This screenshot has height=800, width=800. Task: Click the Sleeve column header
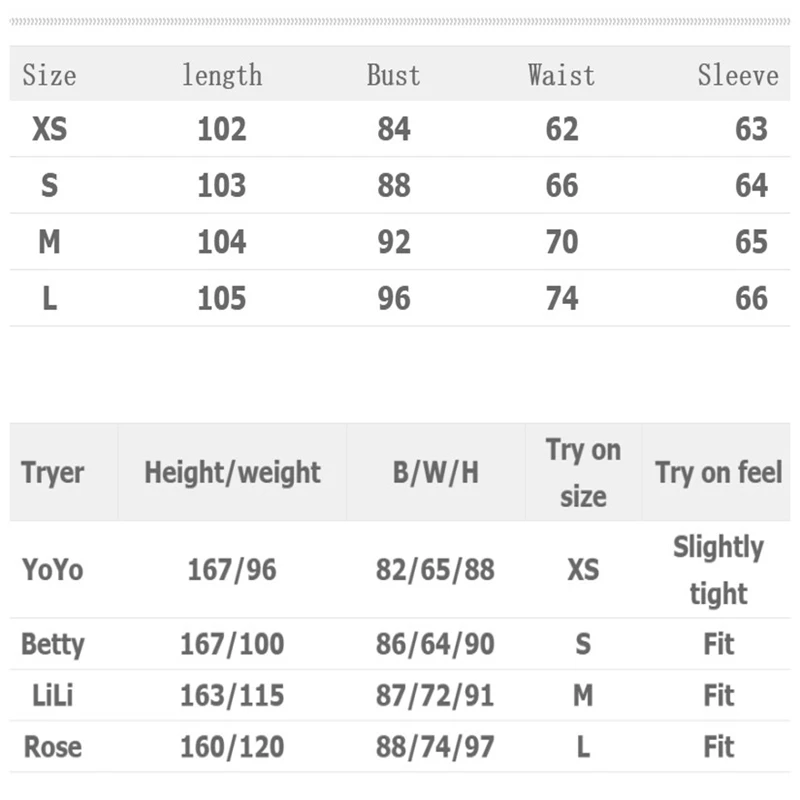coord(738,75)
